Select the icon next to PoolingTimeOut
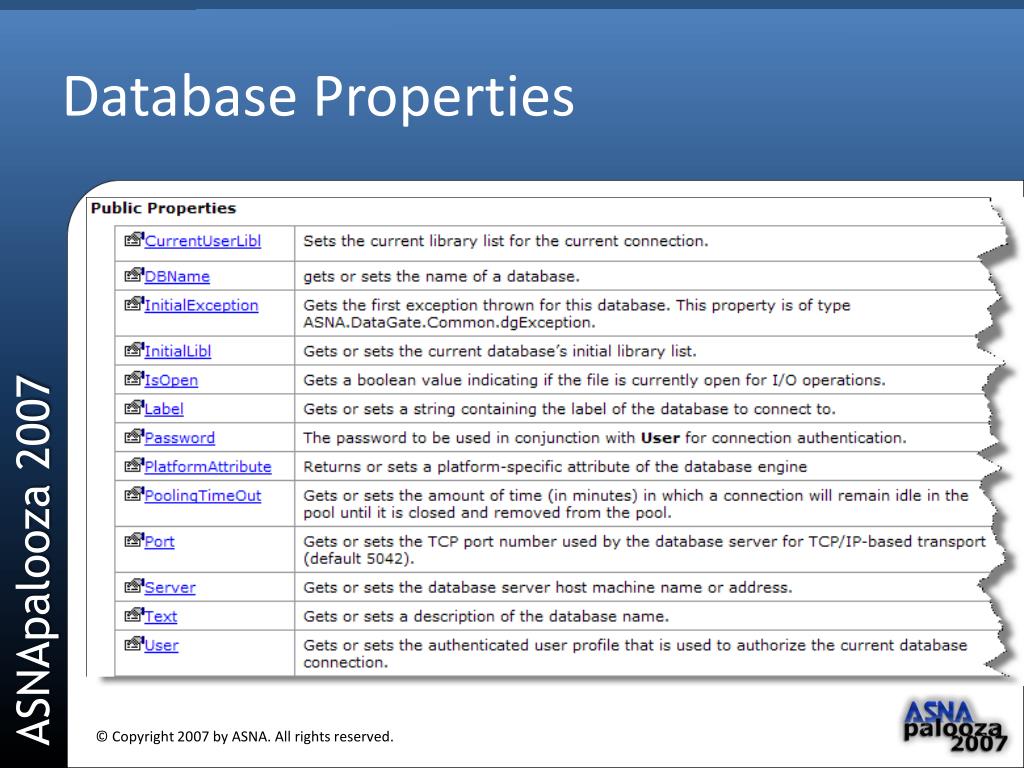1024x768 pixels. (134, 494)
